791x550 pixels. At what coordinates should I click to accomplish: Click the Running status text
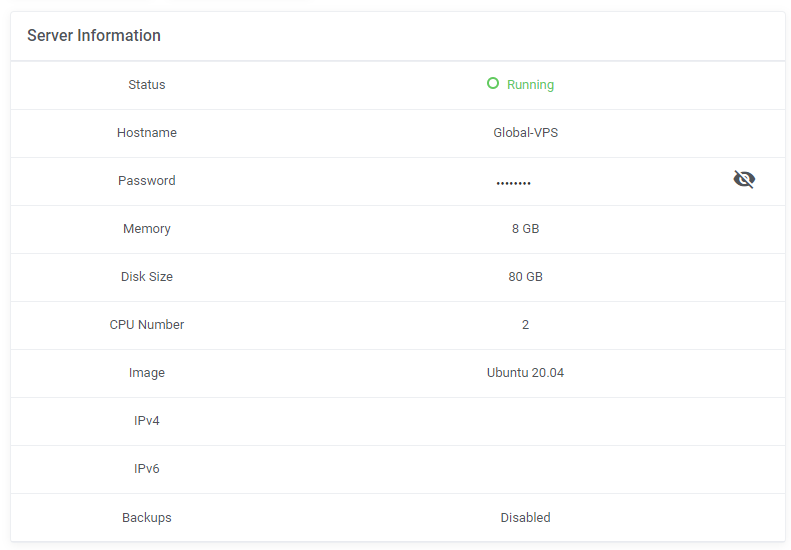(530, 85)
